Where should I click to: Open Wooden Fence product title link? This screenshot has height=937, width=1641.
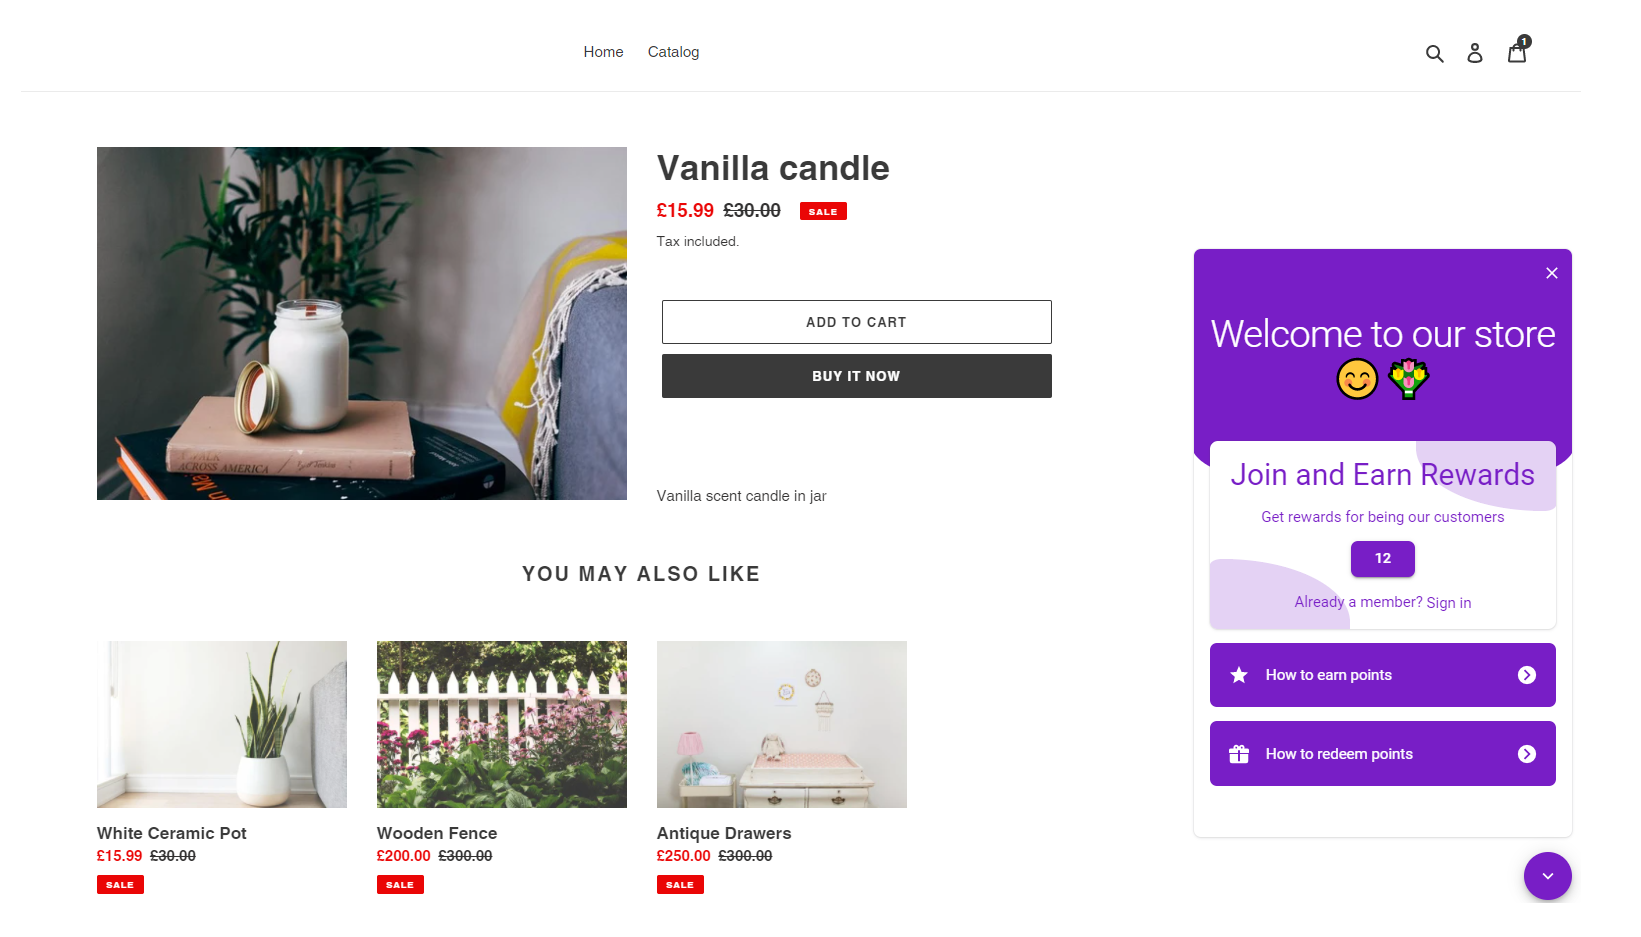click(x=437, y=833)
